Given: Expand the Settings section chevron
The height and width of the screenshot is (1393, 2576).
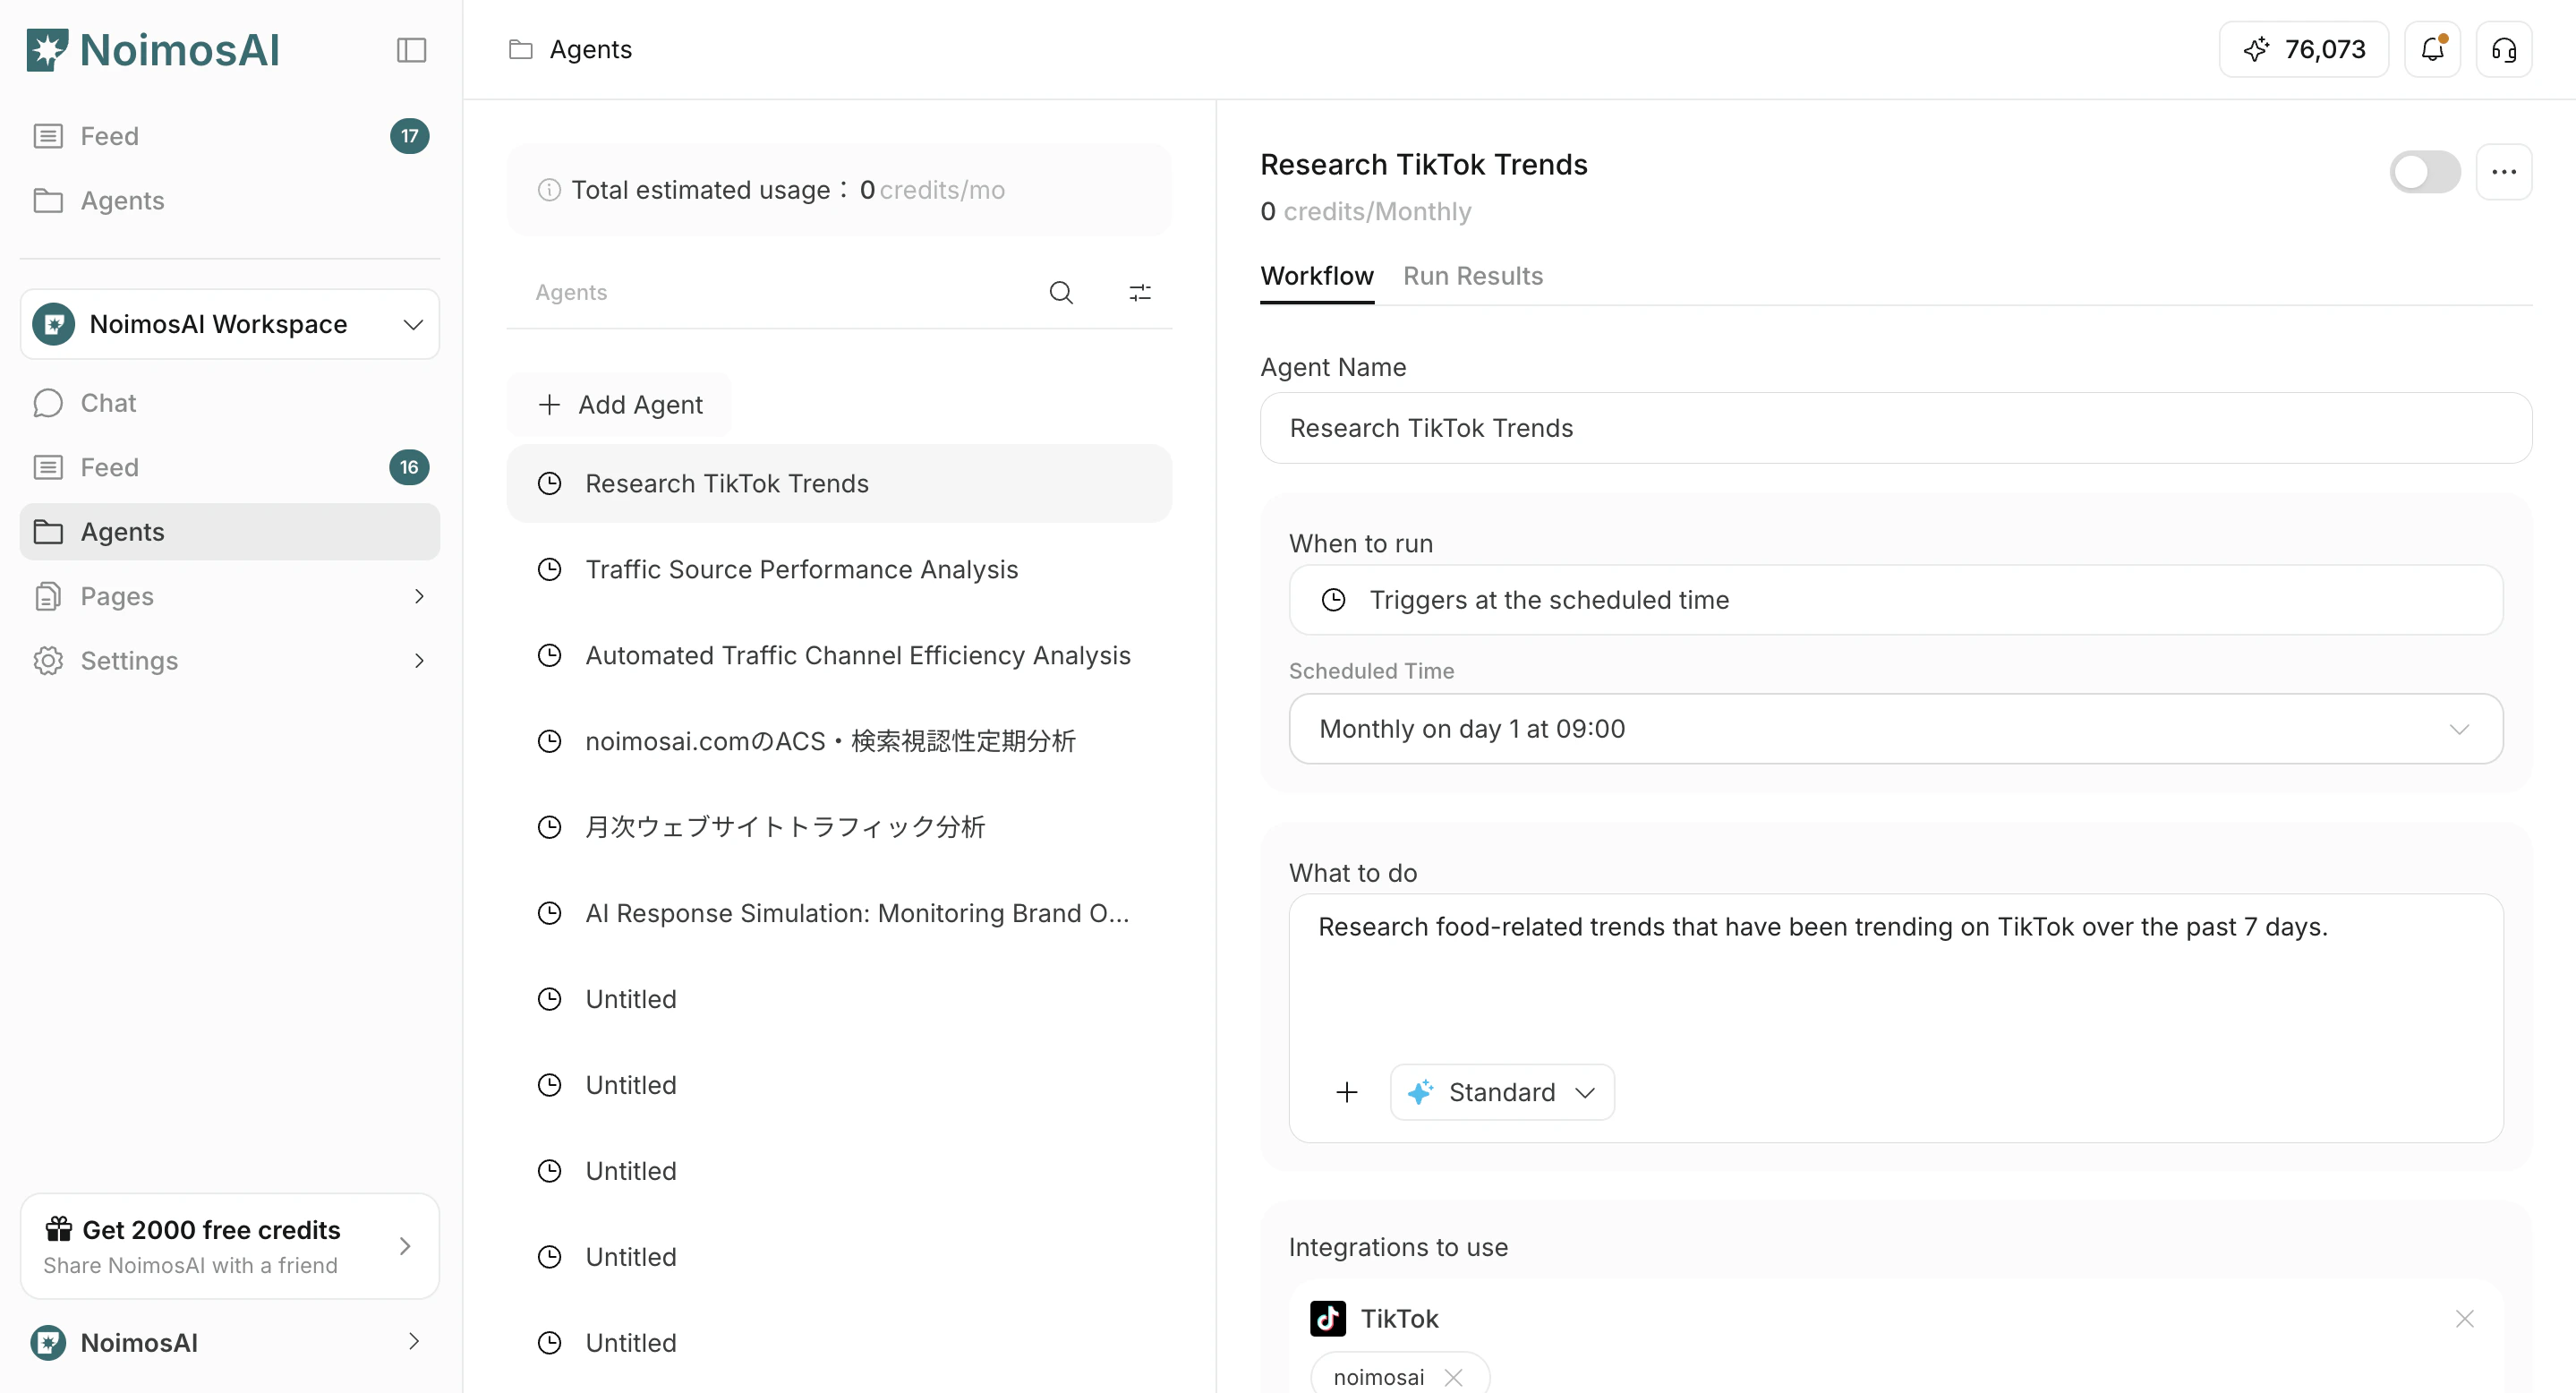Looking at the screenshot, I should tap(419, 661).
